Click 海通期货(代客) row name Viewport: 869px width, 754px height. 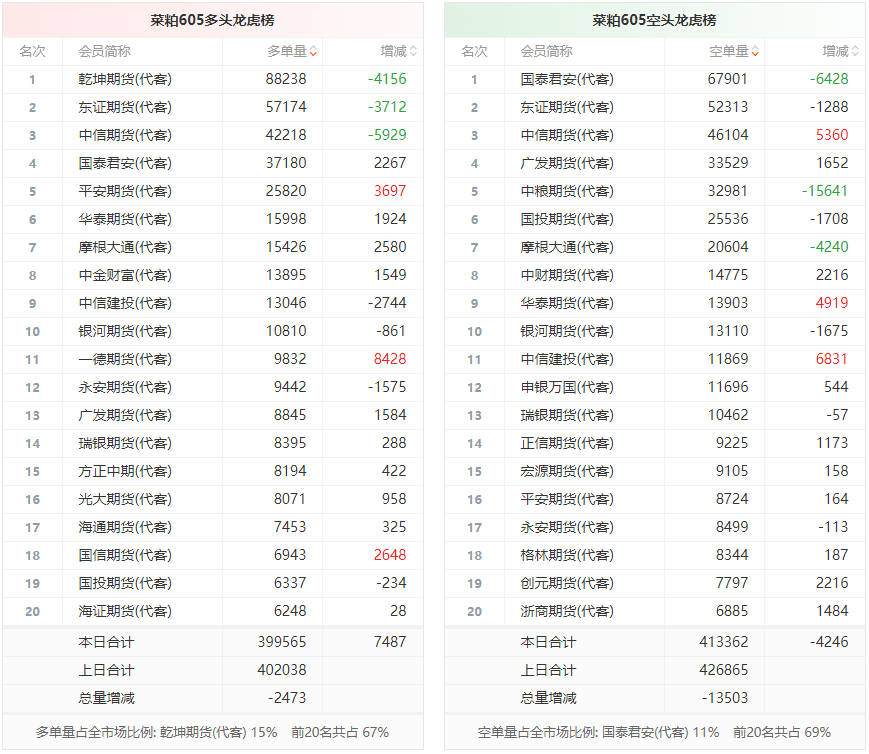125,527
